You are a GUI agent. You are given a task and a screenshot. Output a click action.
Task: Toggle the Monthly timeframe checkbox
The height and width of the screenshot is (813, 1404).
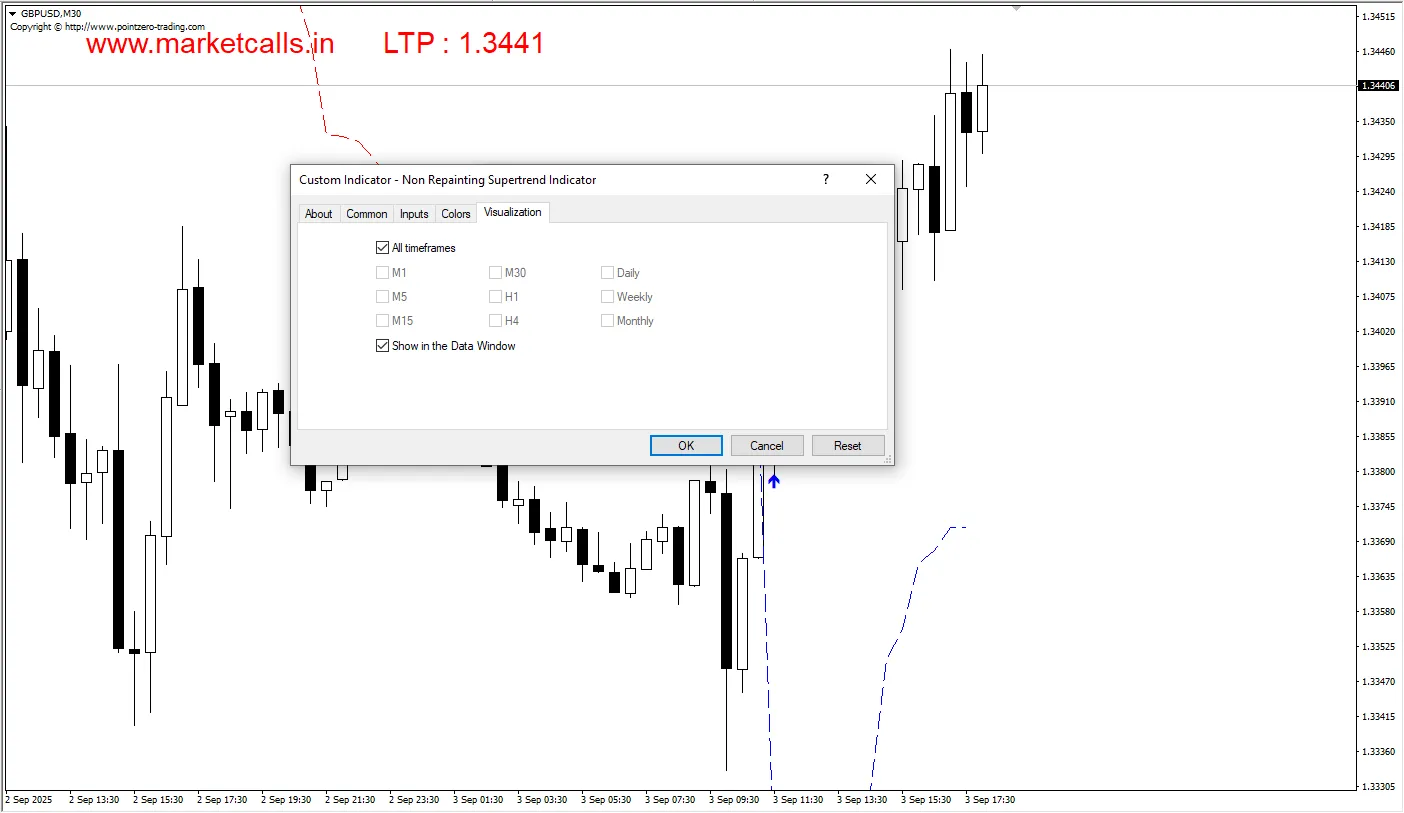pyautogui.click(x=607, y=320)
